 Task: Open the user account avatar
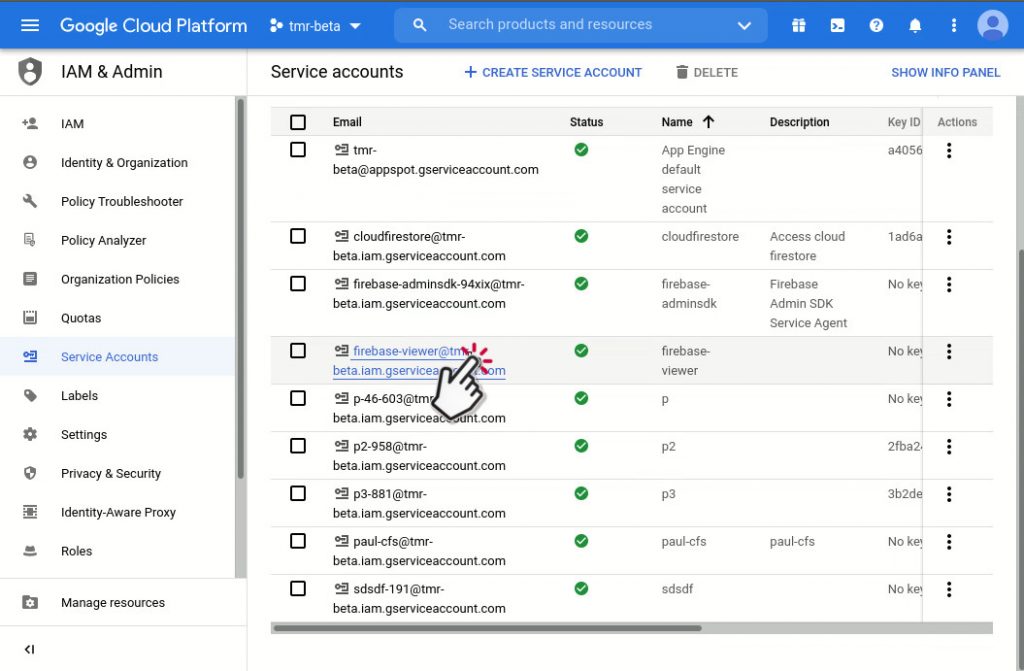pos(993,25)
